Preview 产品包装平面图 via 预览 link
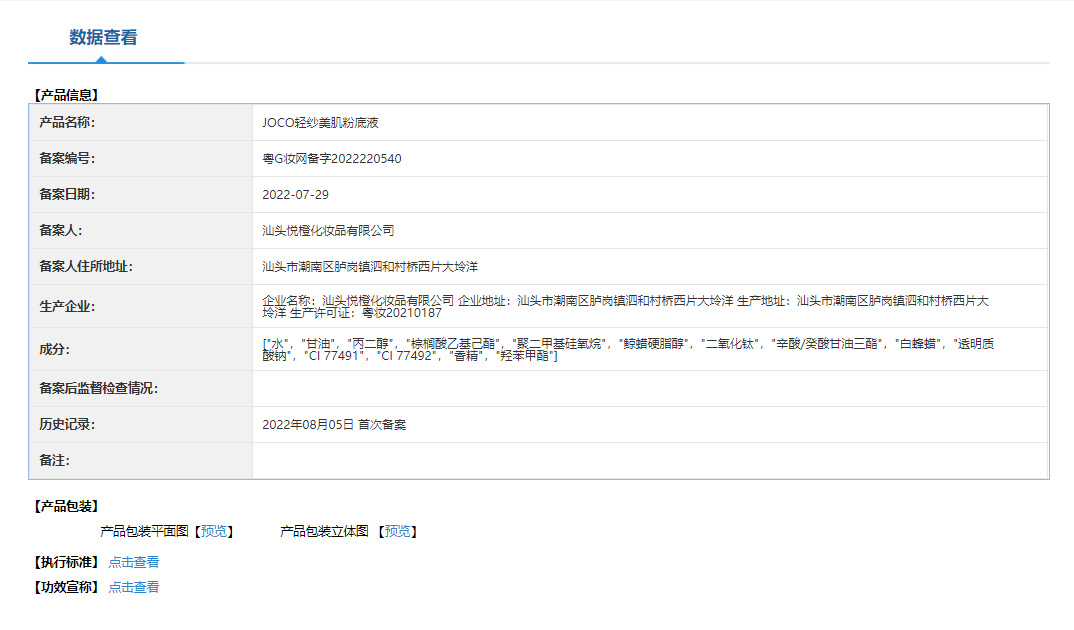Screen dimensions: 1074x630 pyautogui.click(x=214, y=531)
